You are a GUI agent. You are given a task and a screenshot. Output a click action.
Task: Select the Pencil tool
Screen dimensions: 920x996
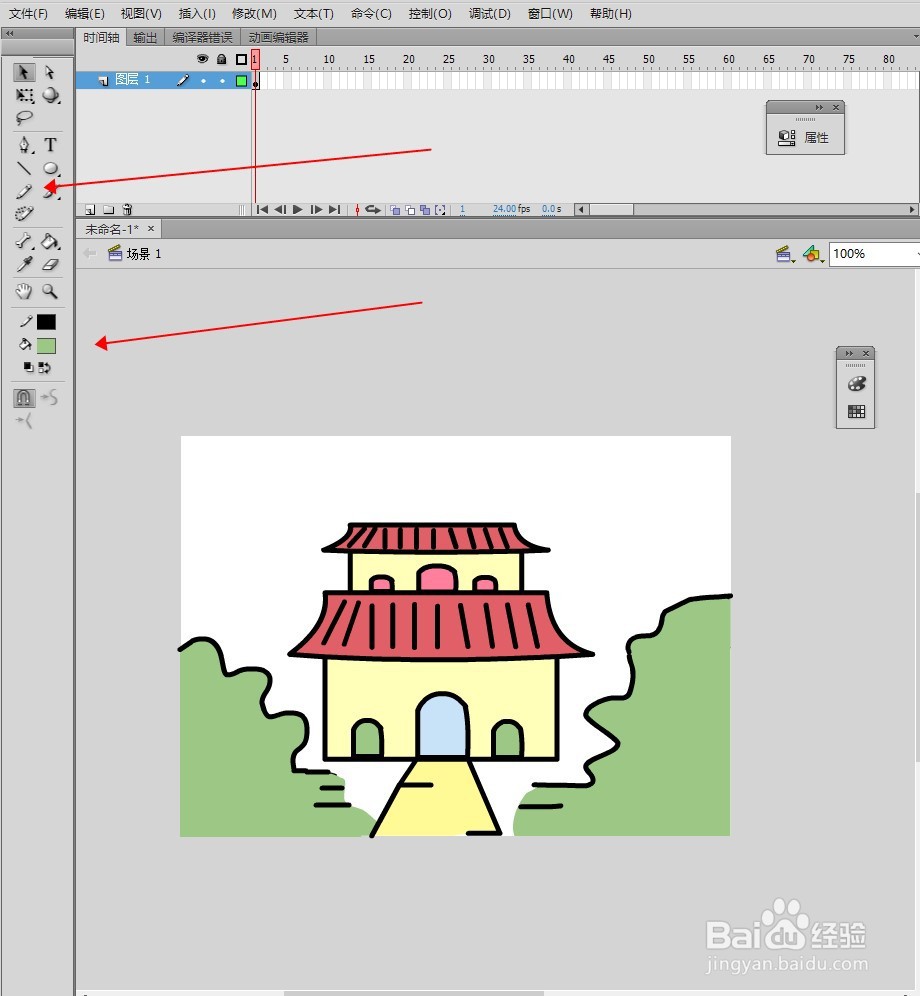[x=24, y=192]
